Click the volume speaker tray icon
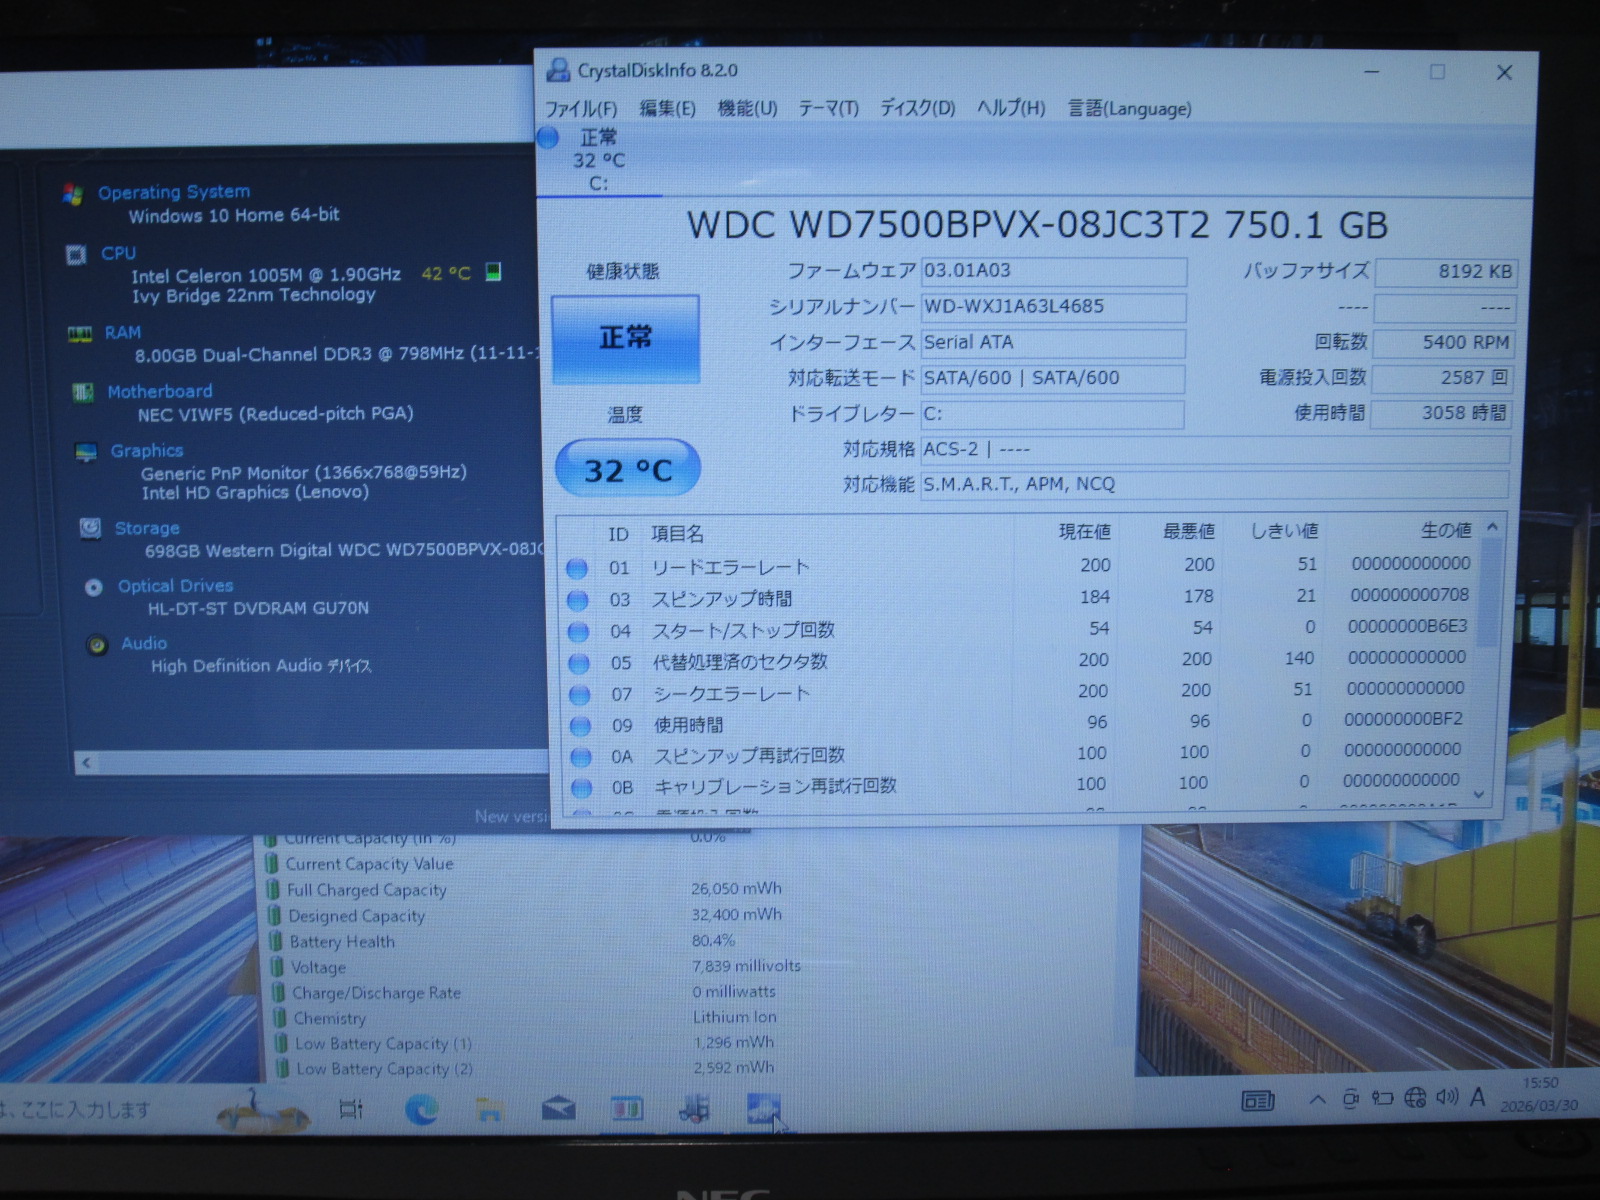 pyautogui.click(x=1446, y=1098)
